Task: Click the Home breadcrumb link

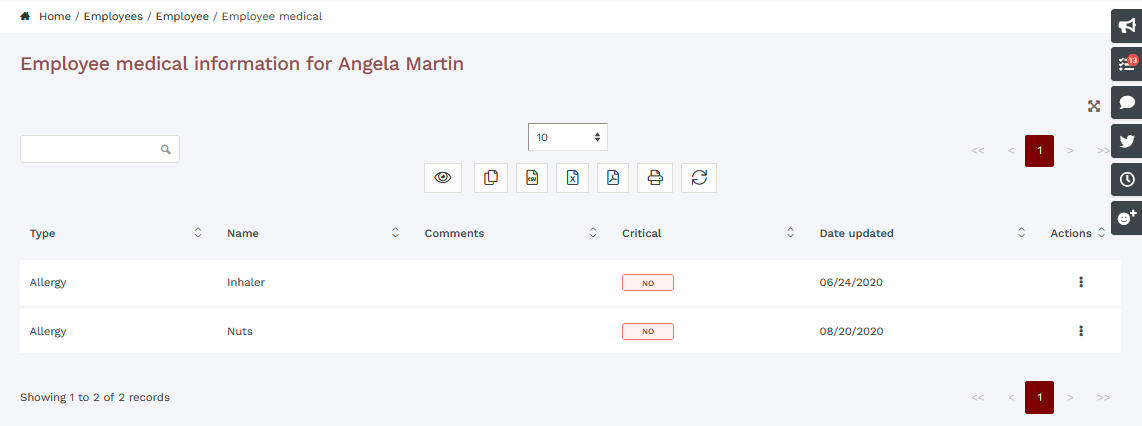Action: tap(54, 17)
